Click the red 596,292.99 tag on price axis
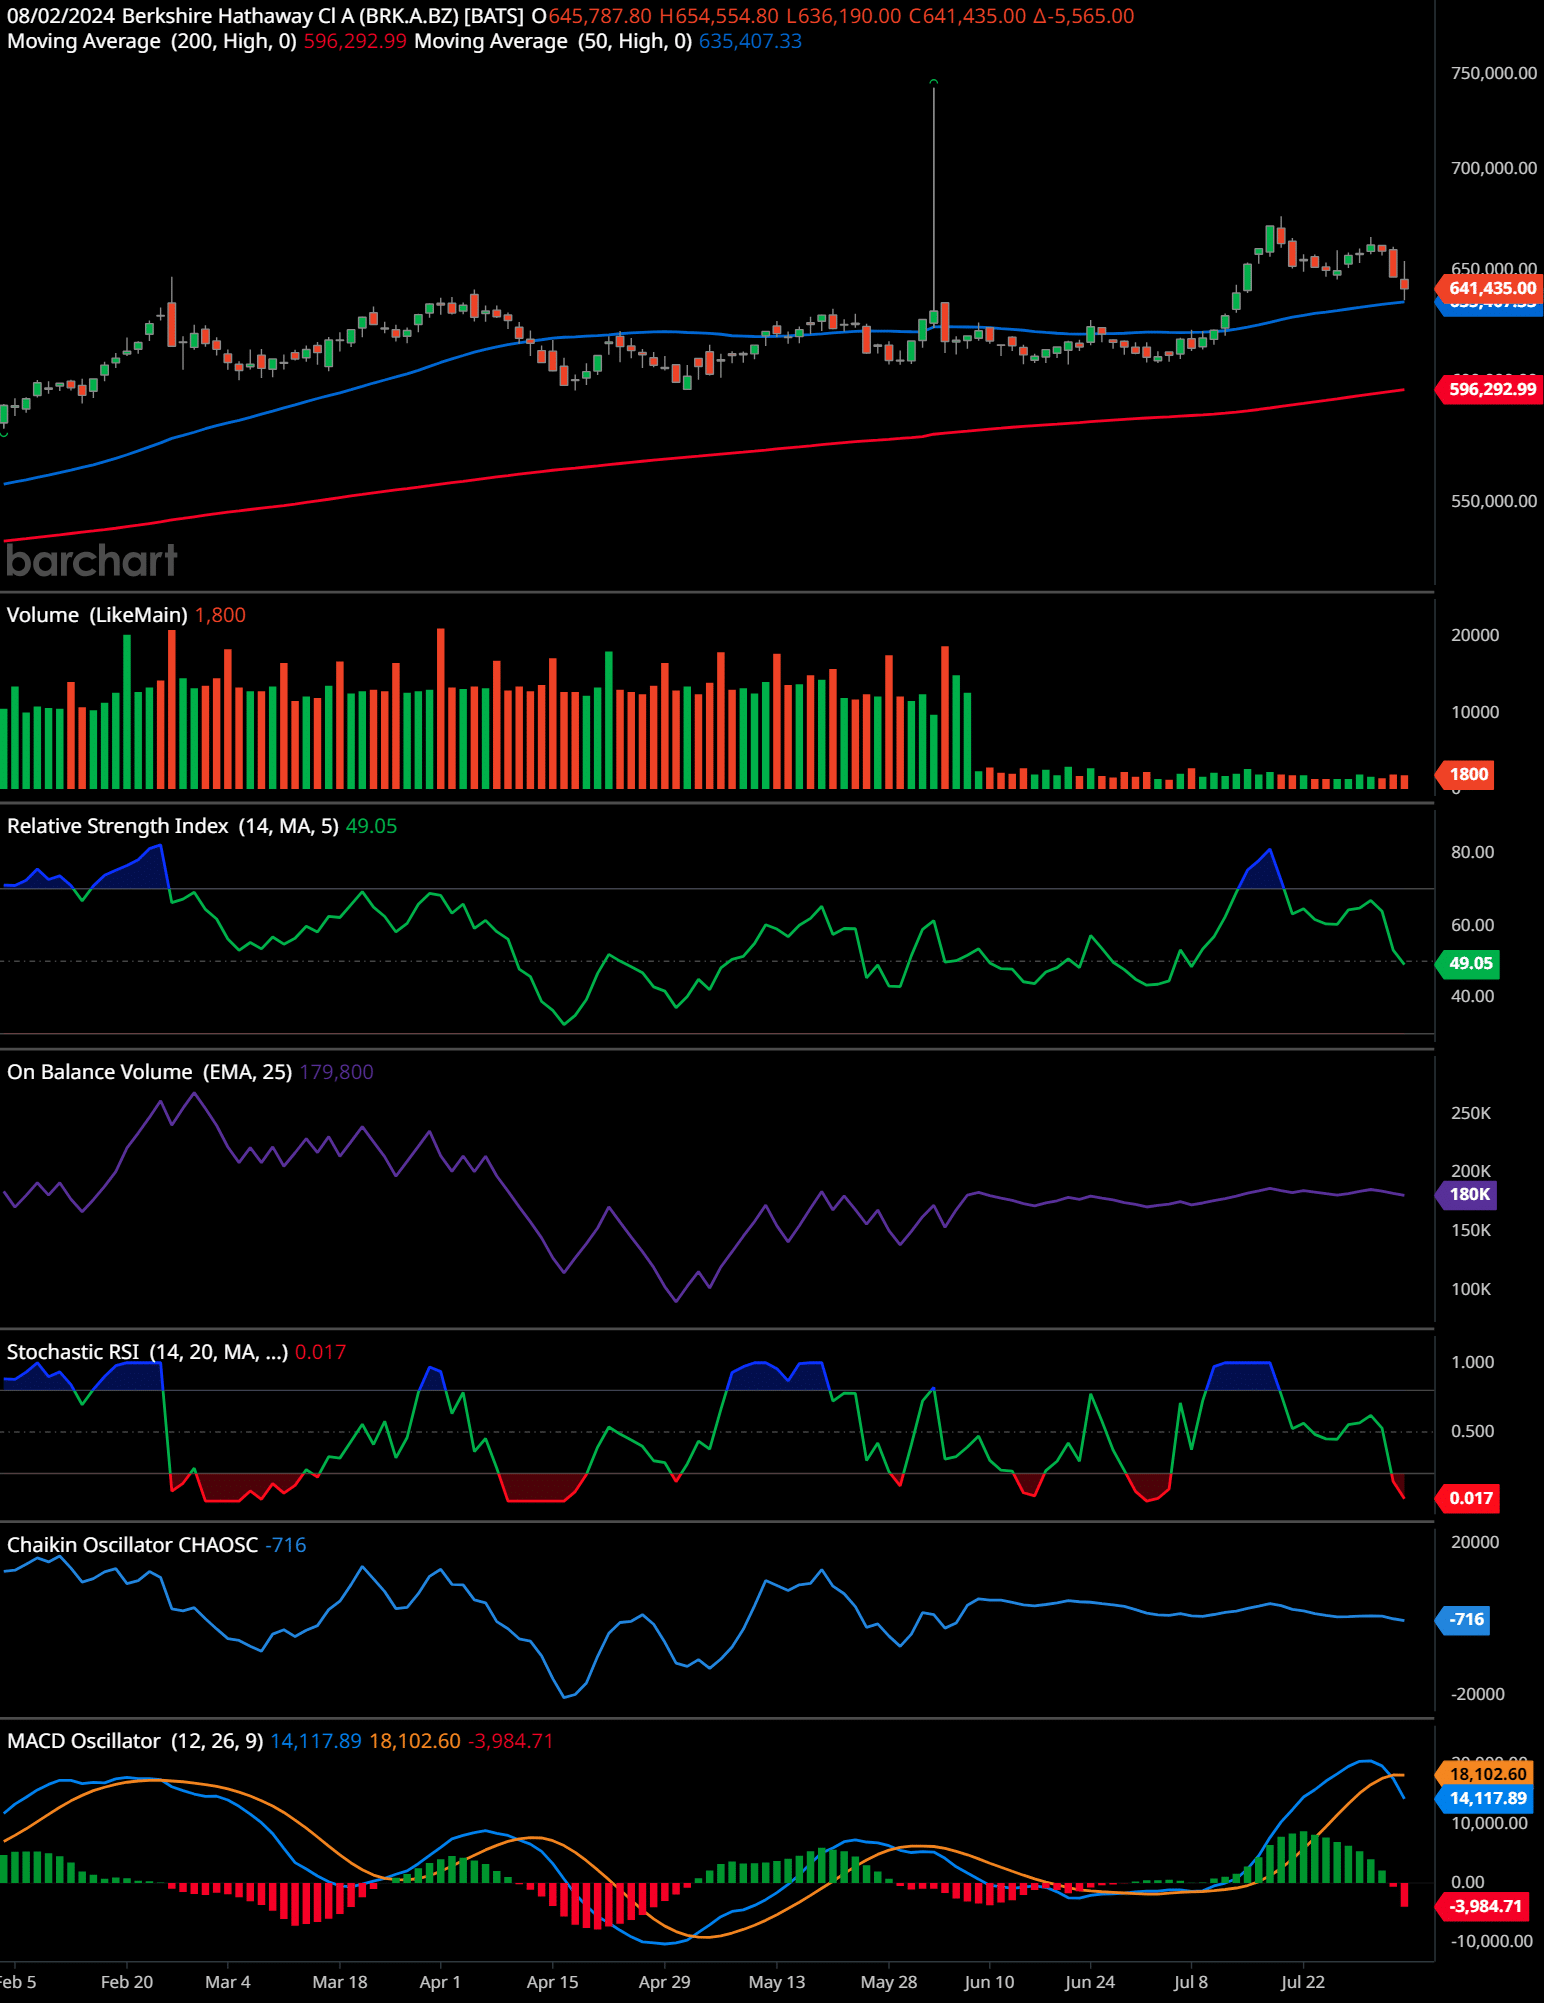1544x2003 pixels. pos(1492,389)
